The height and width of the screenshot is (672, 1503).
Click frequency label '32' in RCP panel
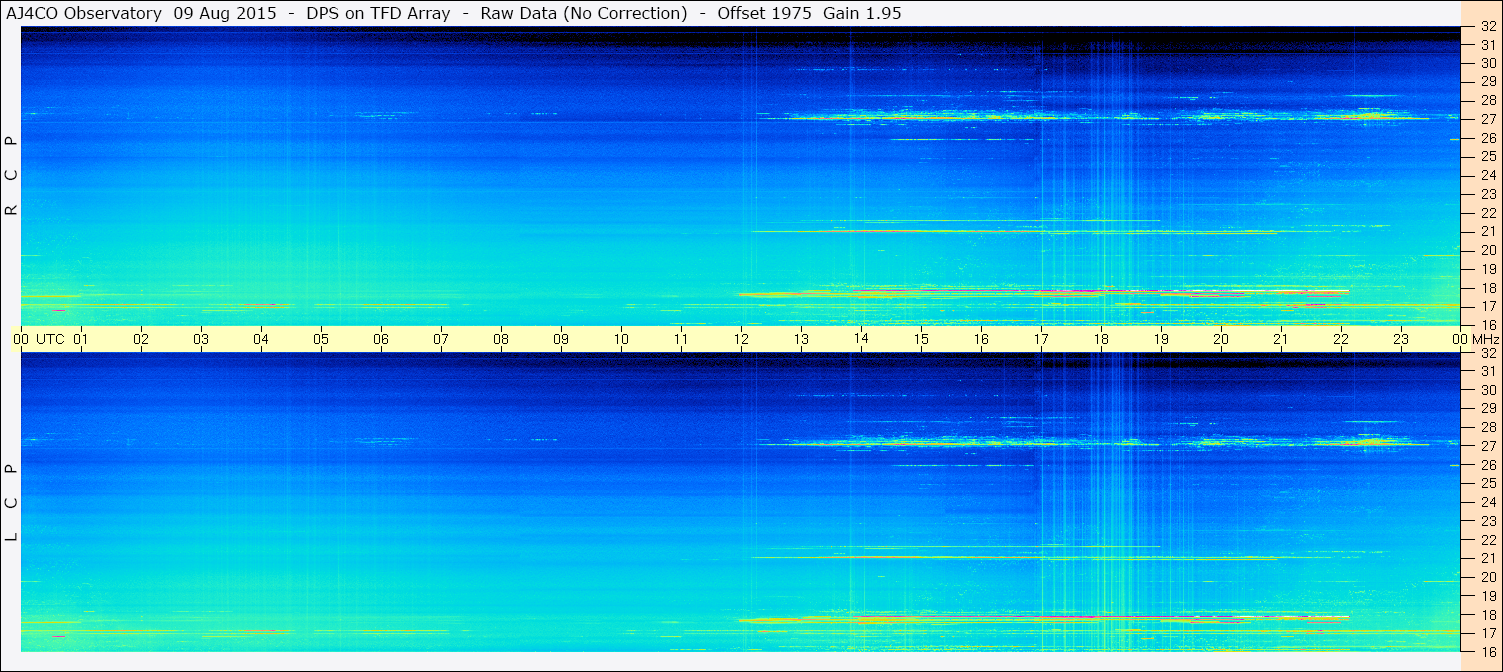[1487, 27]
